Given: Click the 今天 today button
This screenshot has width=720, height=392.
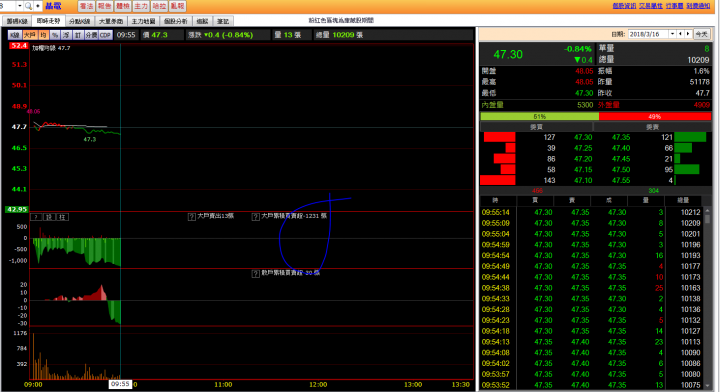Looking at the screenshot, I should [701, 34].
